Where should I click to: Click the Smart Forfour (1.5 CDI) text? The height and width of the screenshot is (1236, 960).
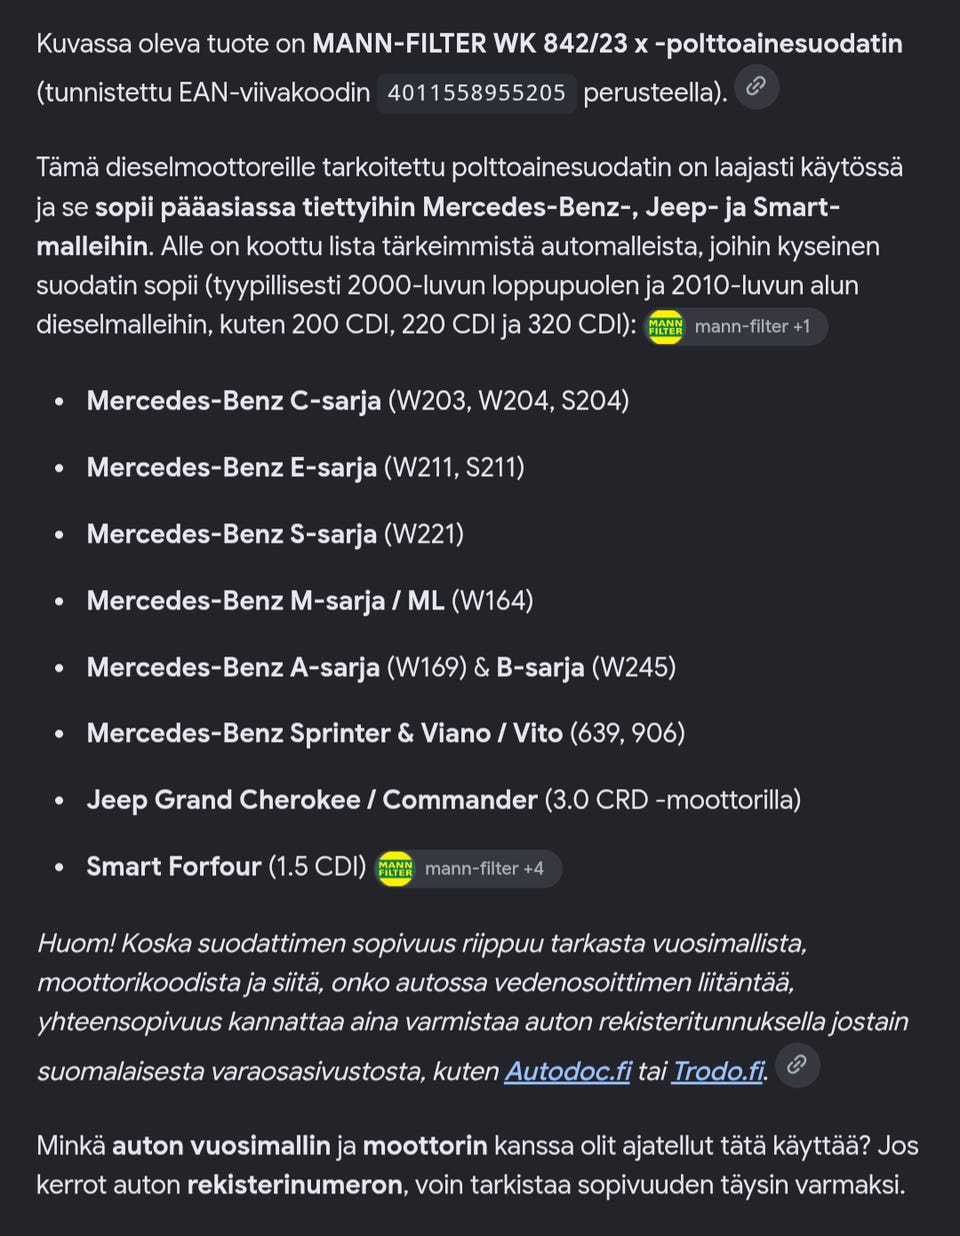(x=227, y=866)
